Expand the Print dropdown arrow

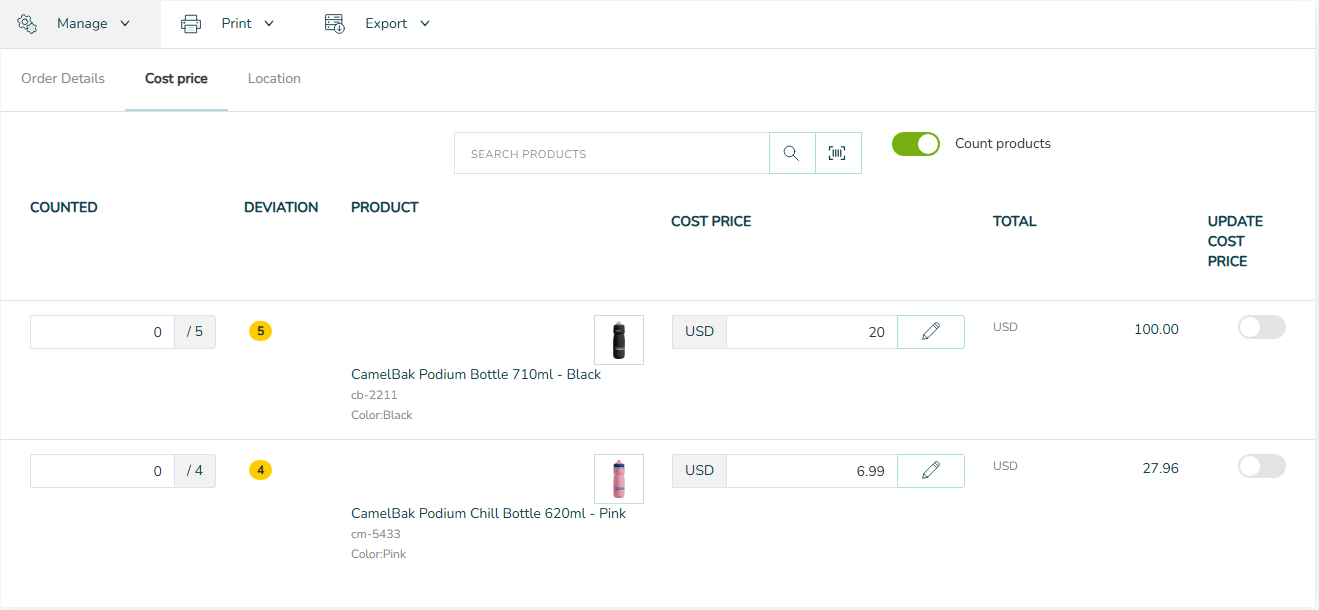[269, 24]
